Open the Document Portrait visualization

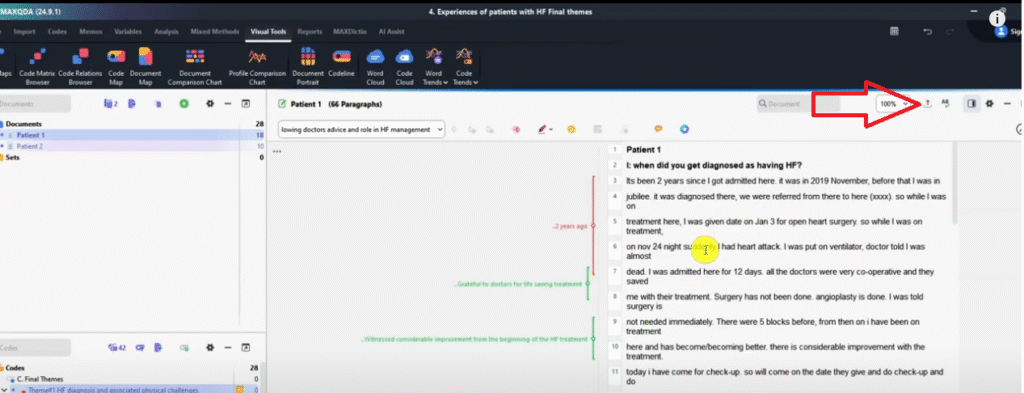(308, 66)
